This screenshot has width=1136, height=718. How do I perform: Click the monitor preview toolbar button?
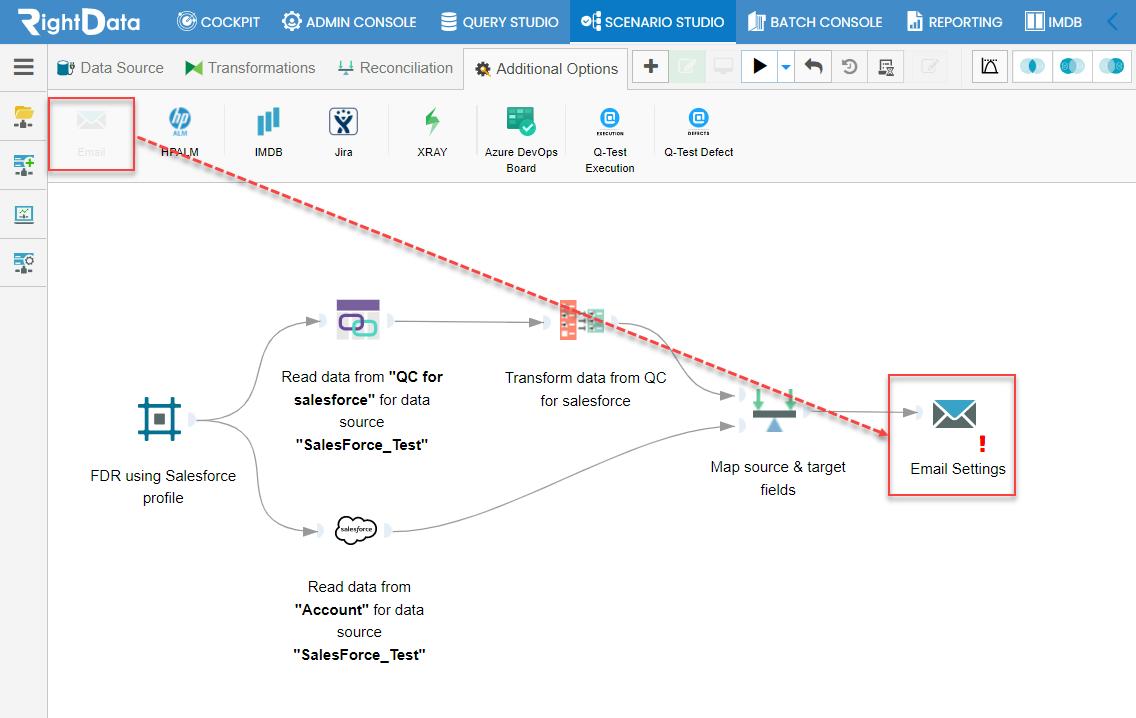coord(722,67)
